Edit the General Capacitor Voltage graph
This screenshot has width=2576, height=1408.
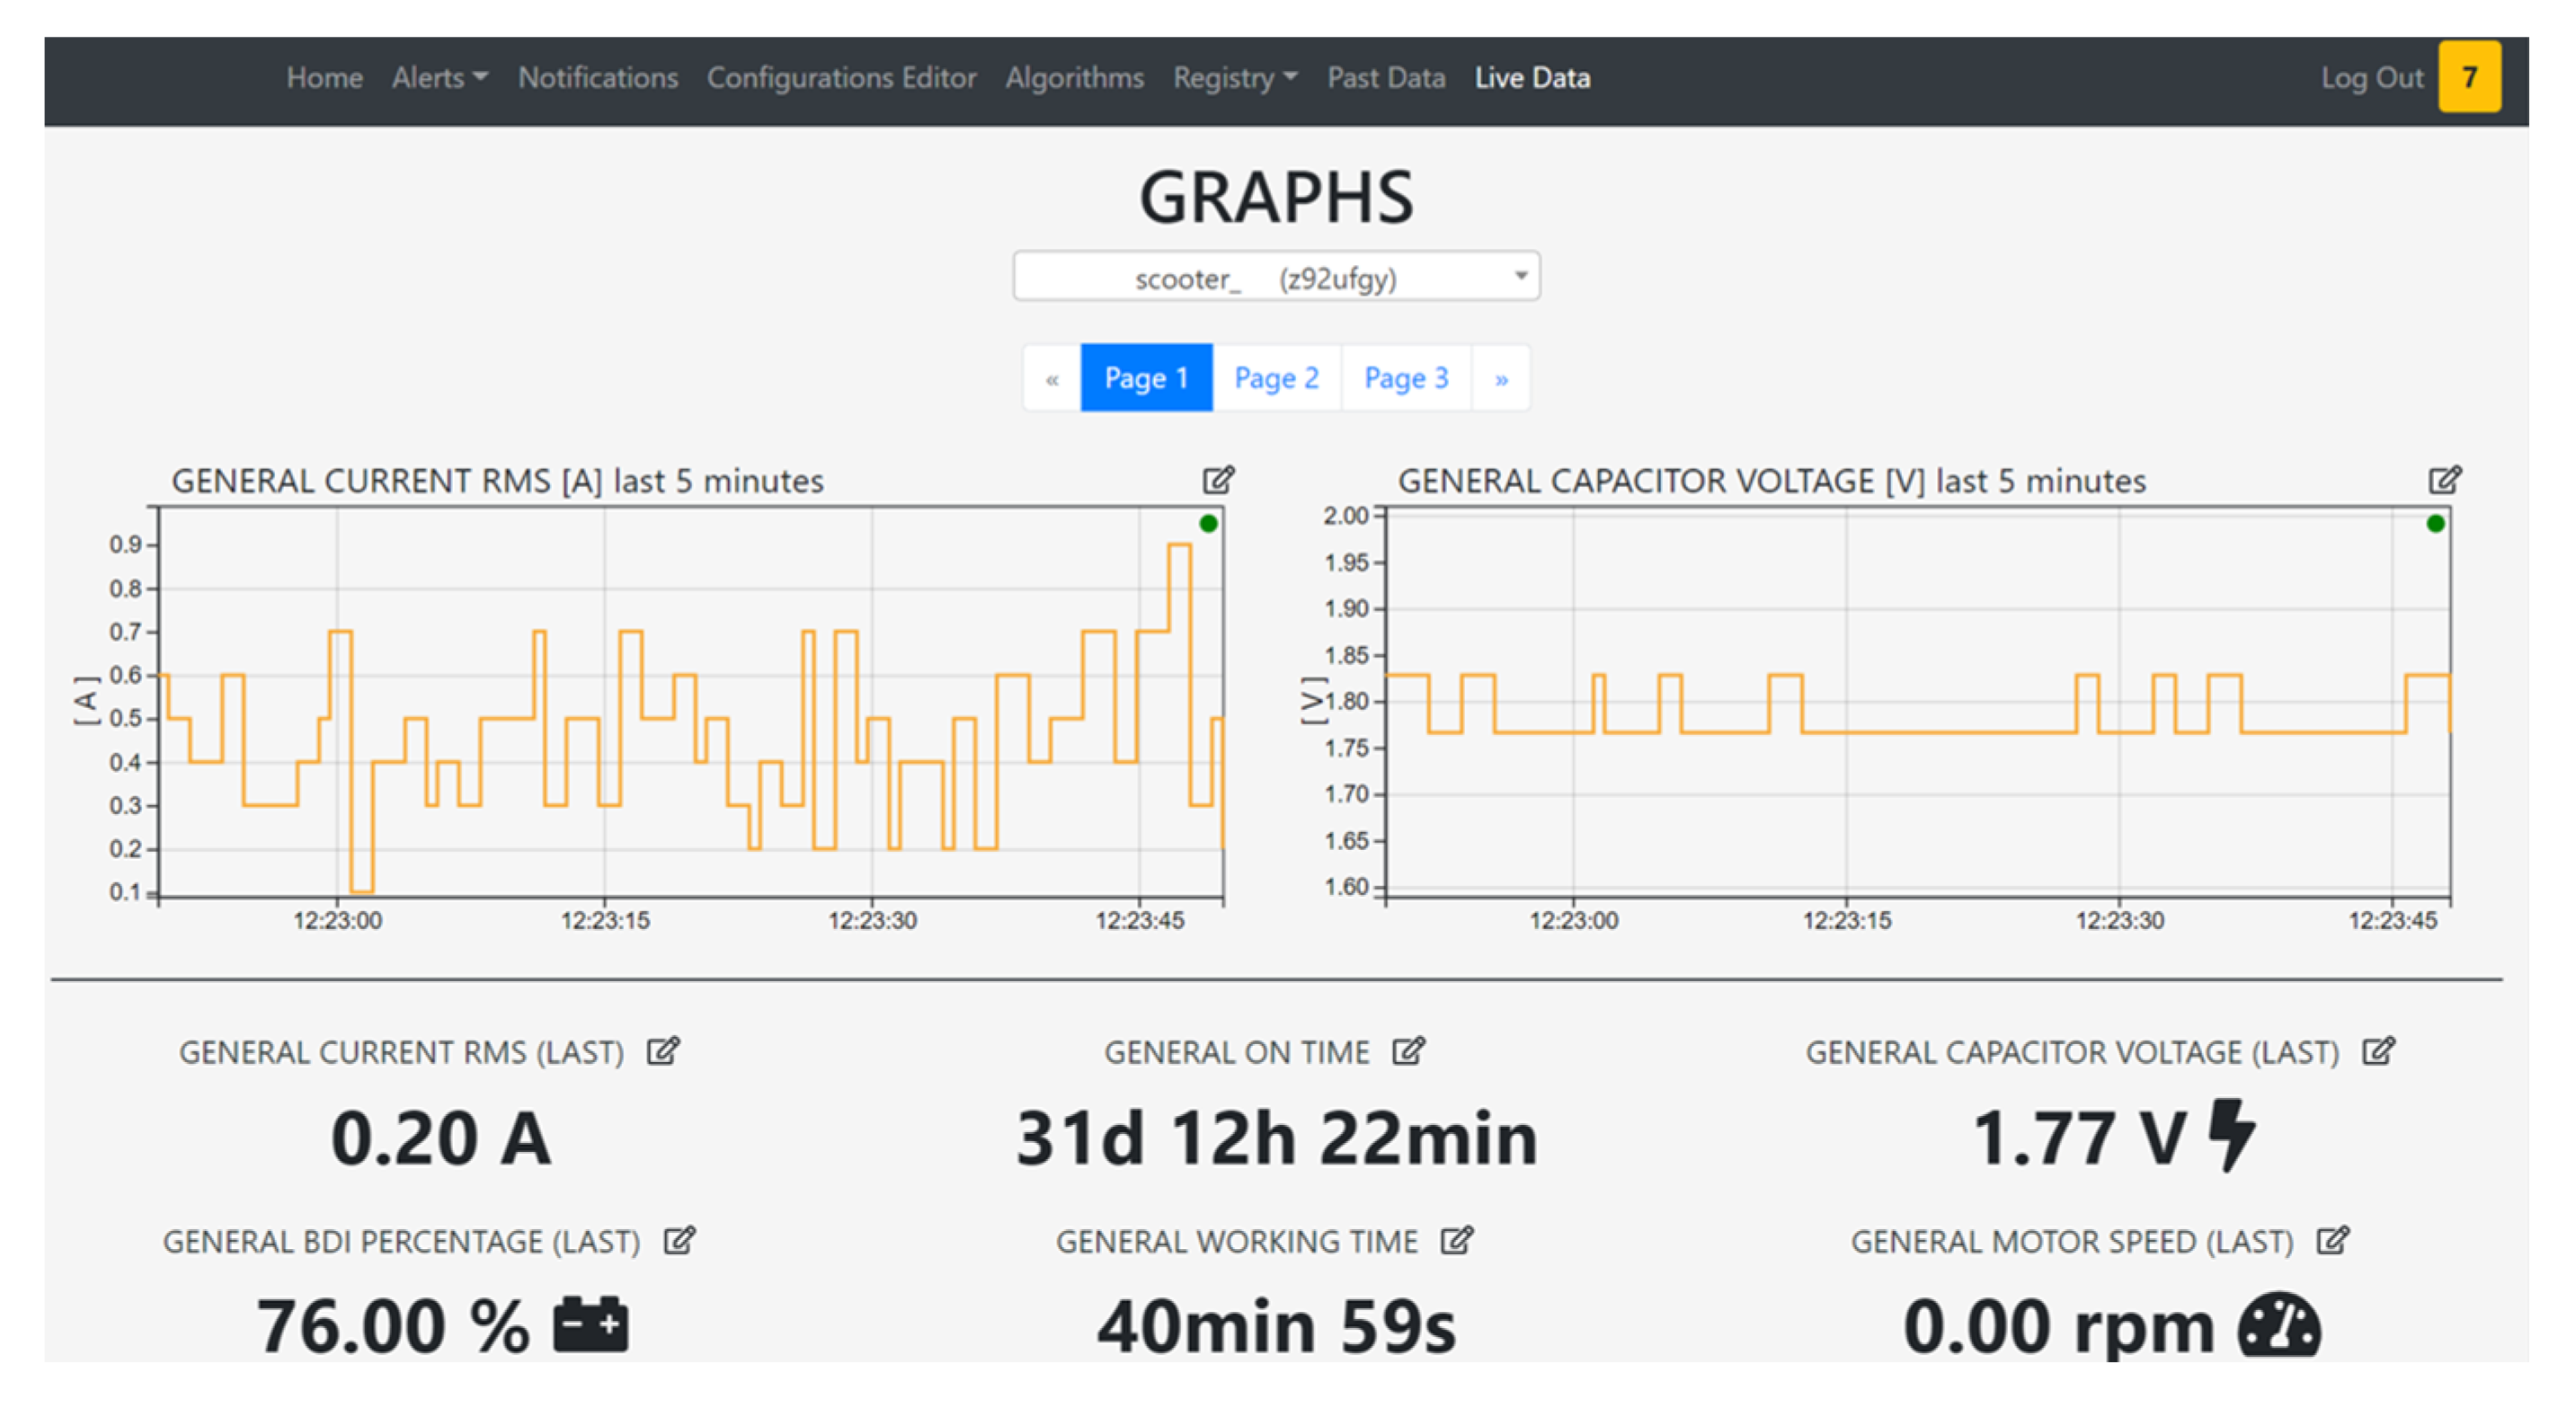(2444, 480)
